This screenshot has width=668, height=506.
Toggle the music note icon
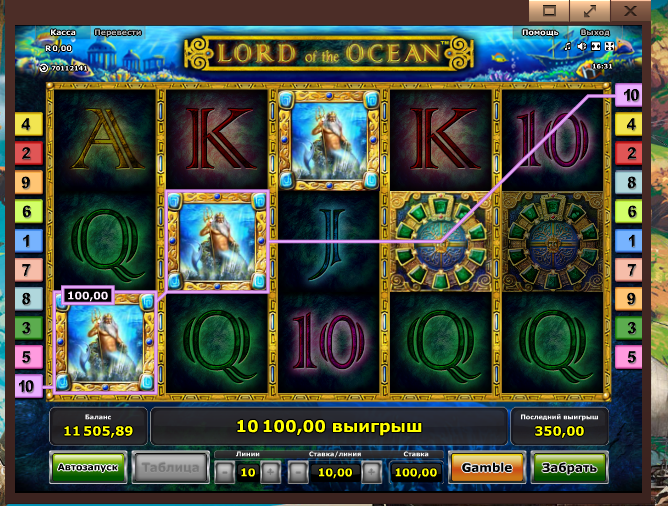point(567,46)
